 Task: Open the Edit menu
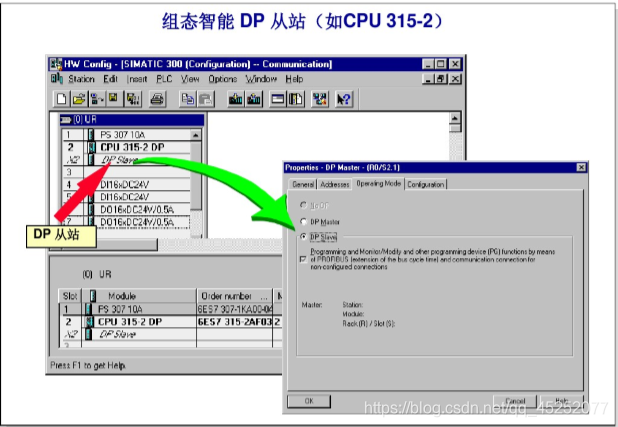point(110,79)
